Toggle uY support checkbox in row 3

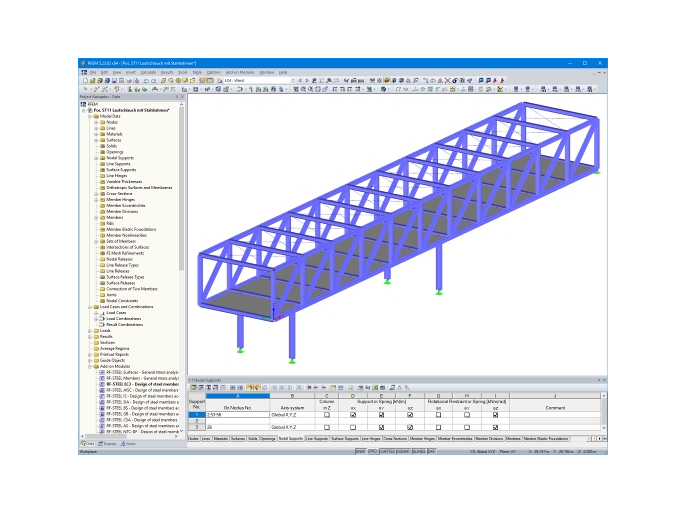coord(382,427)
